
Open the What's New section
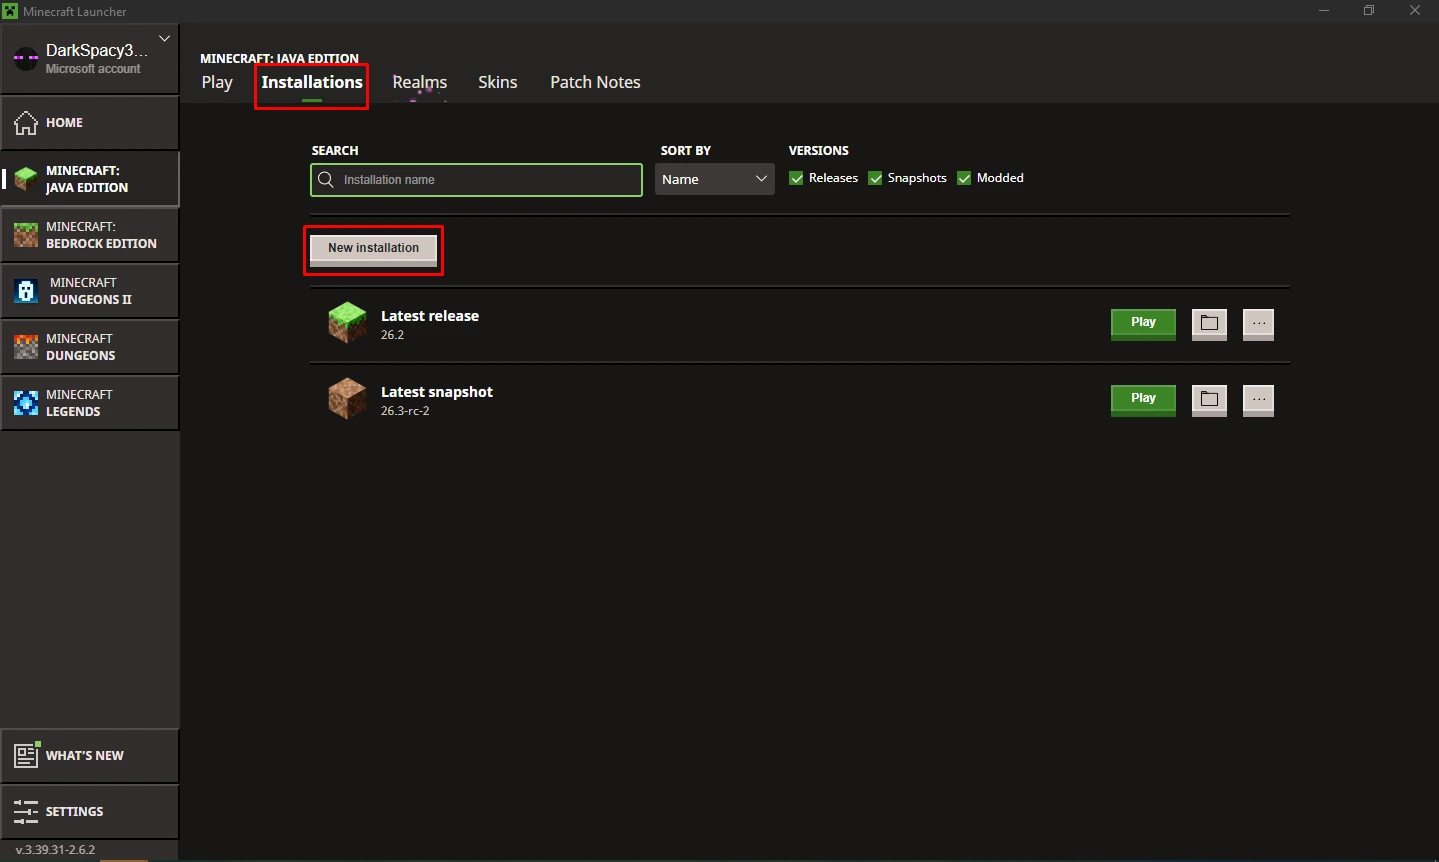pos(90,756)
